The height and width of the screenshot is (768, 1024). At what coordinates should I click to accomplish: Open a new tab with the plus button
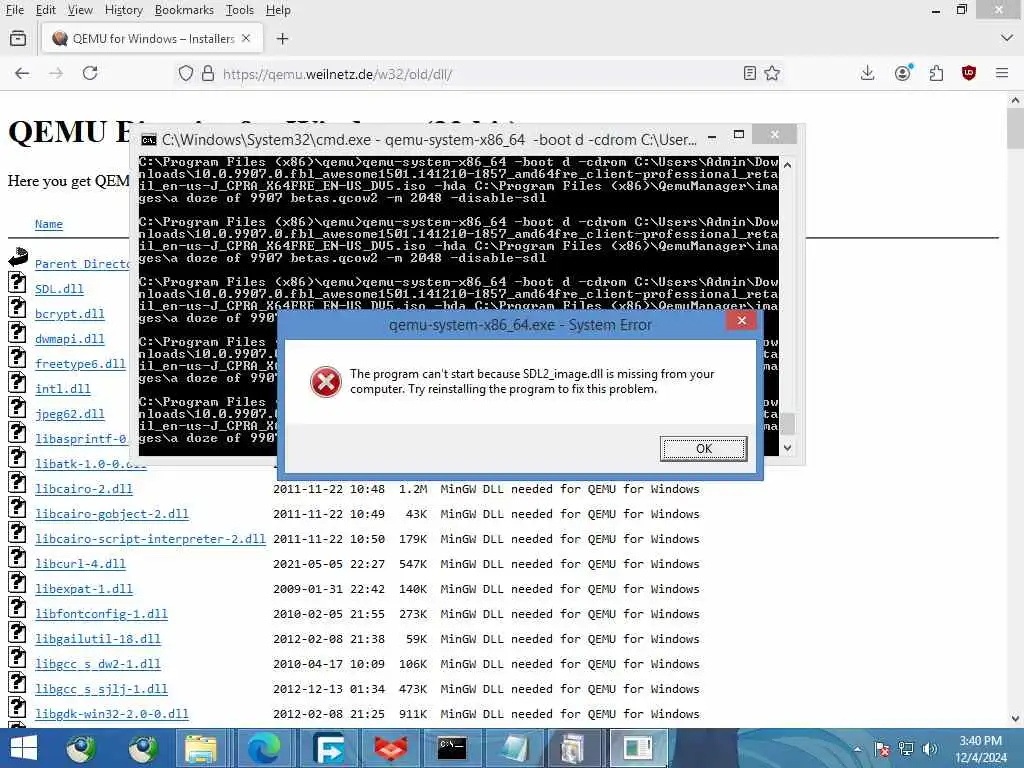pyautogui.click(x=282, y=39)
